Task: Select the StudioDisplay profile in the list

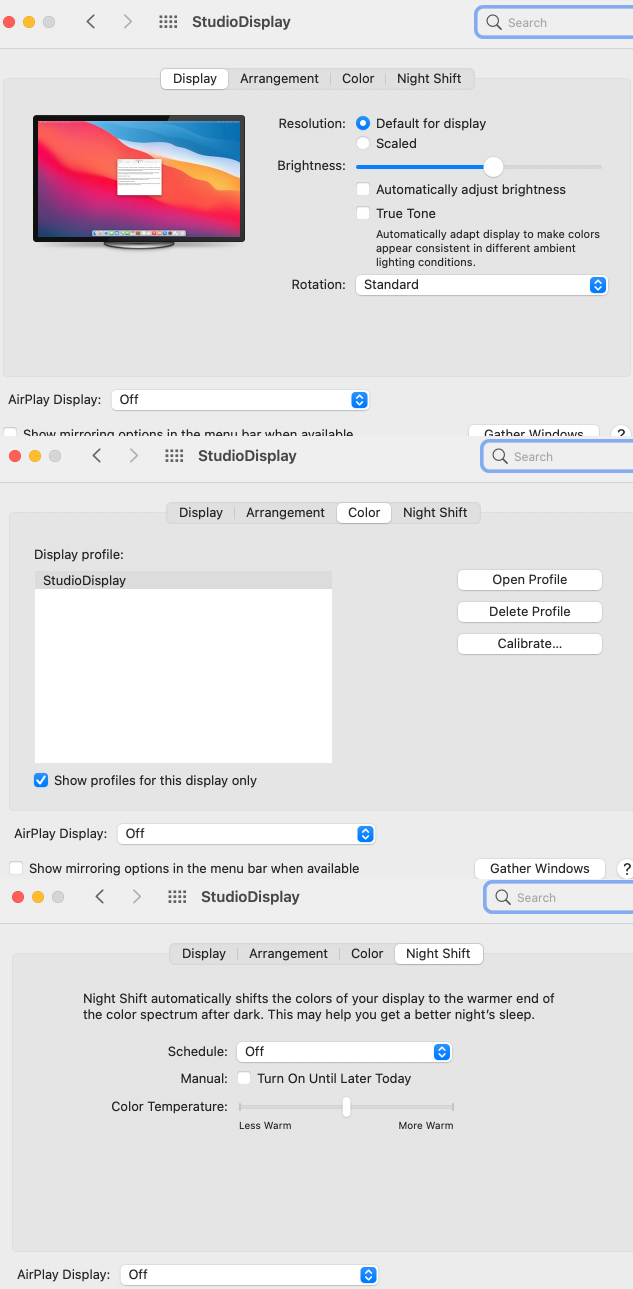Action: (x=183, y=580)
